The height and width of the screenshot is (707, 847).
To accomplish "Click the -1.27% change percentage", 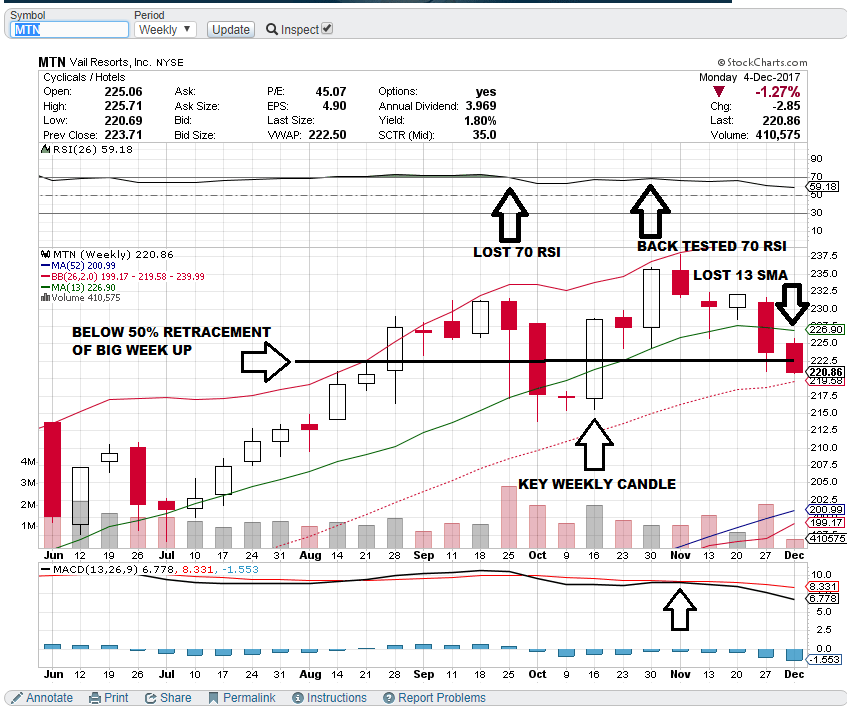I will [x=777, y=91].
